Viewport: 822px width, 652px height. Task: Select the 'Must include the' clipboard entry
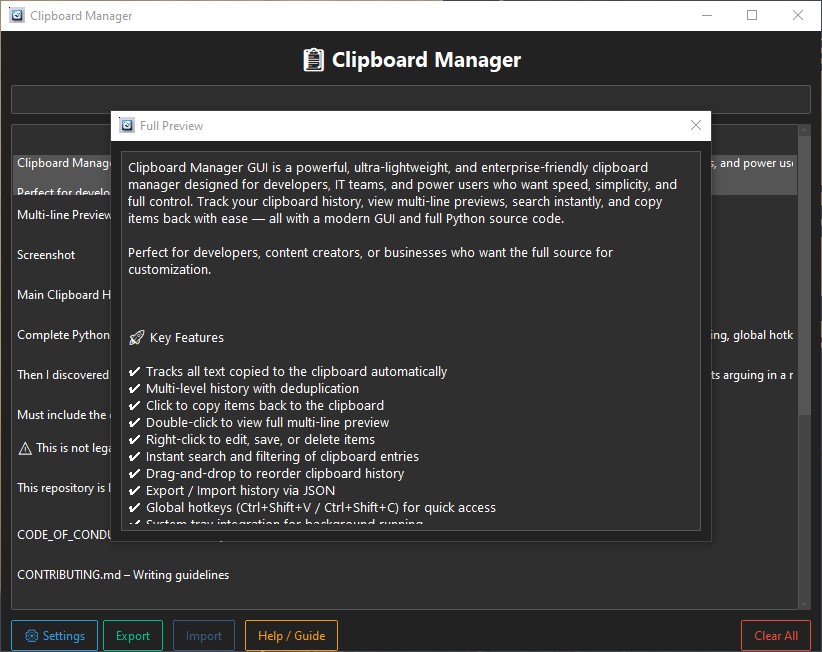(63, 415)
